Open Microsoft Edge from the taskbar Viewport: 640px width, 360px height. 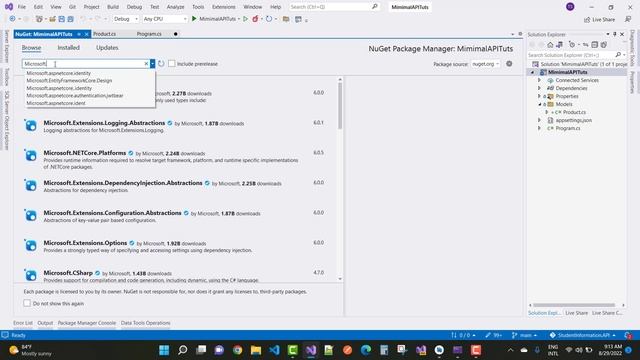click(366, 350)
